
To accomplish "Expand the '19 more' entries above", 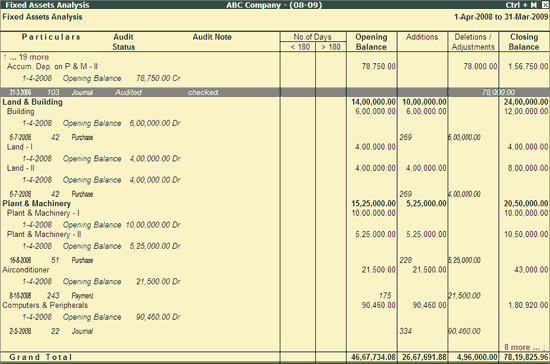I will tap(26, 57).
